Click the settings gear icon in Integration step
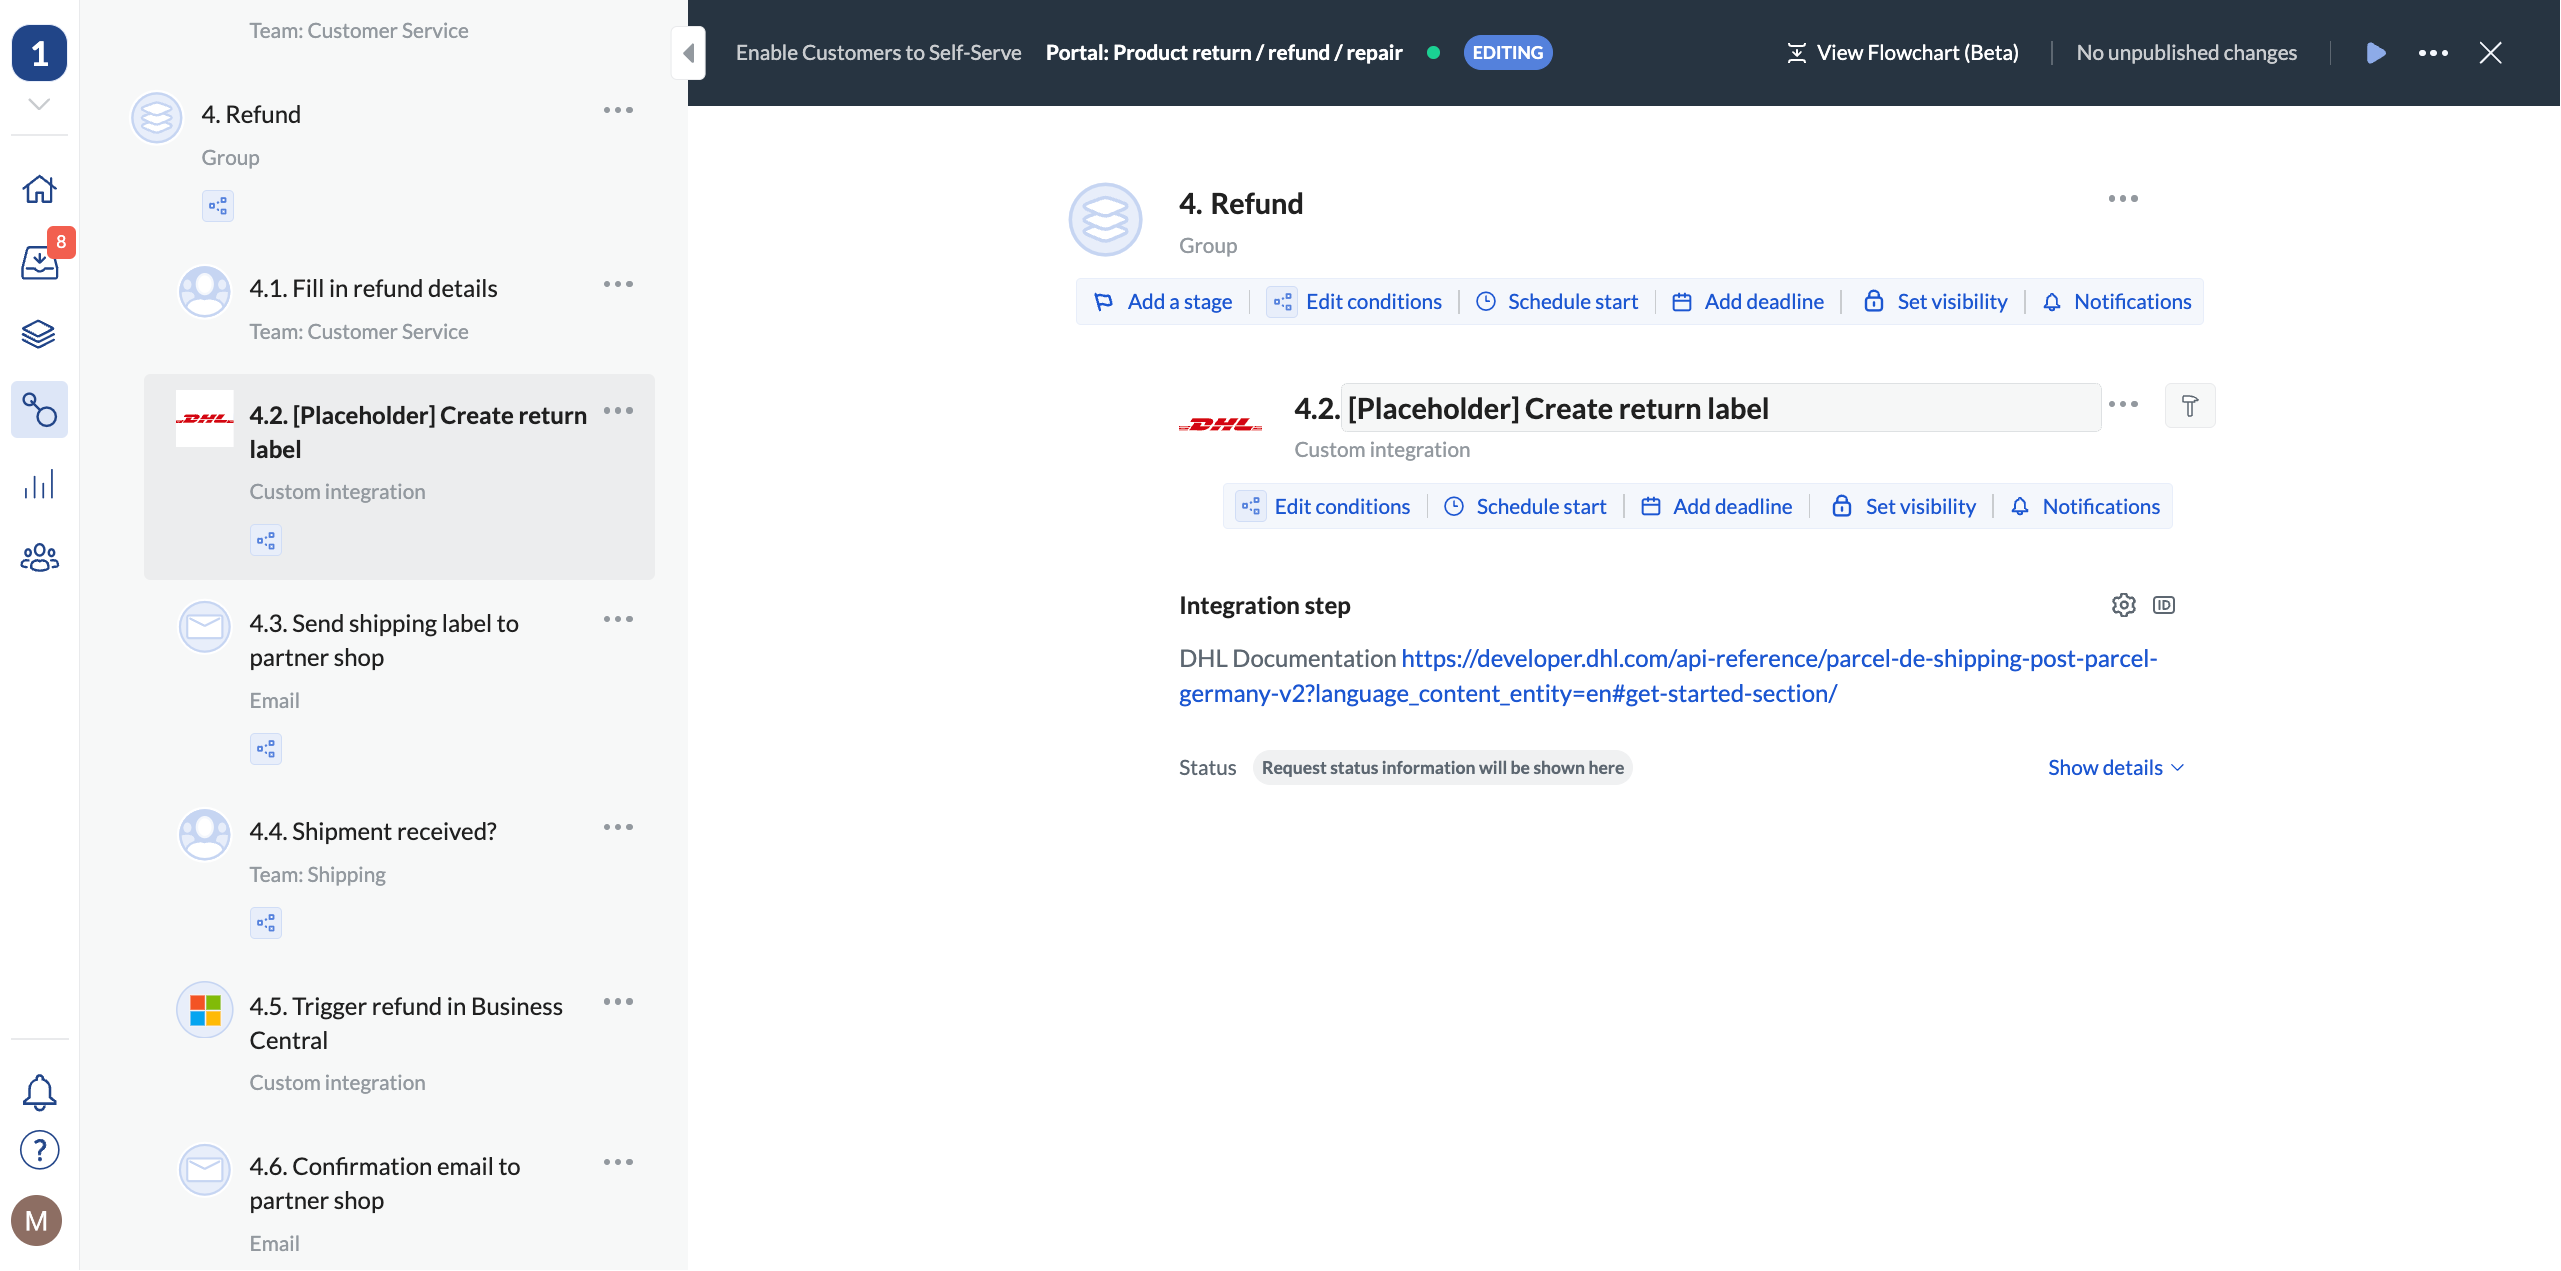This screenshot has height=1271, width=2561. (2123, 604)
